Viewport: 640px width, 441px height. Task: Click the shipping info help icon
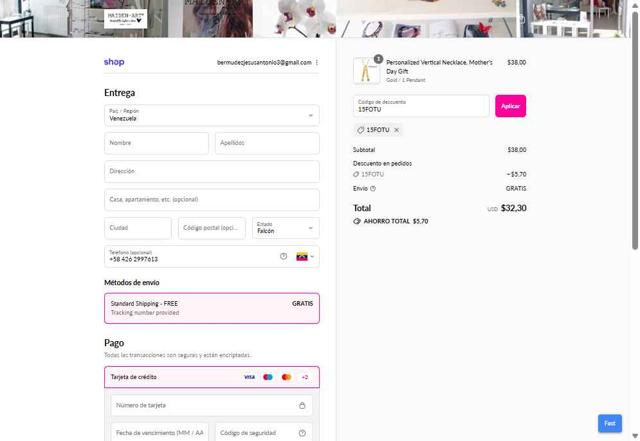pyautogui.click(x=373, y=189)
